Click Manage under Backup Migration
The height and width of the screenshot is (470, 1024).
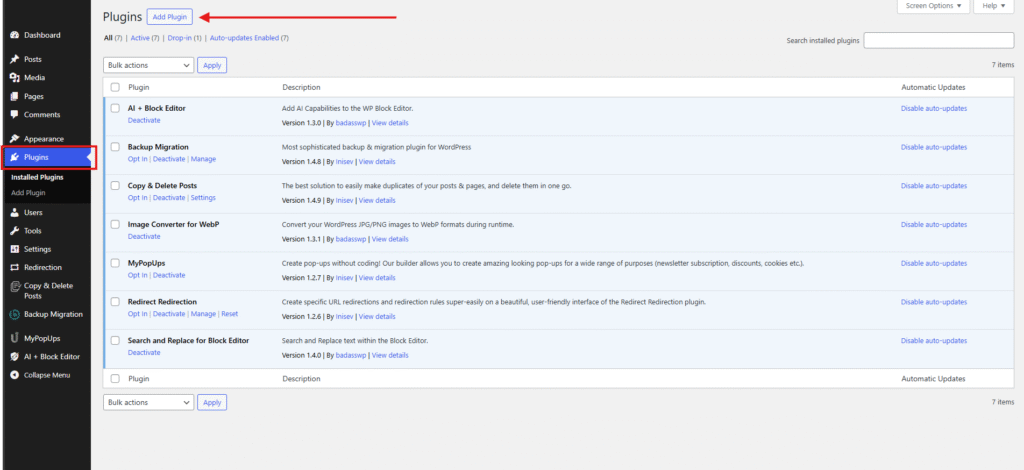click(x=203, y=159)
